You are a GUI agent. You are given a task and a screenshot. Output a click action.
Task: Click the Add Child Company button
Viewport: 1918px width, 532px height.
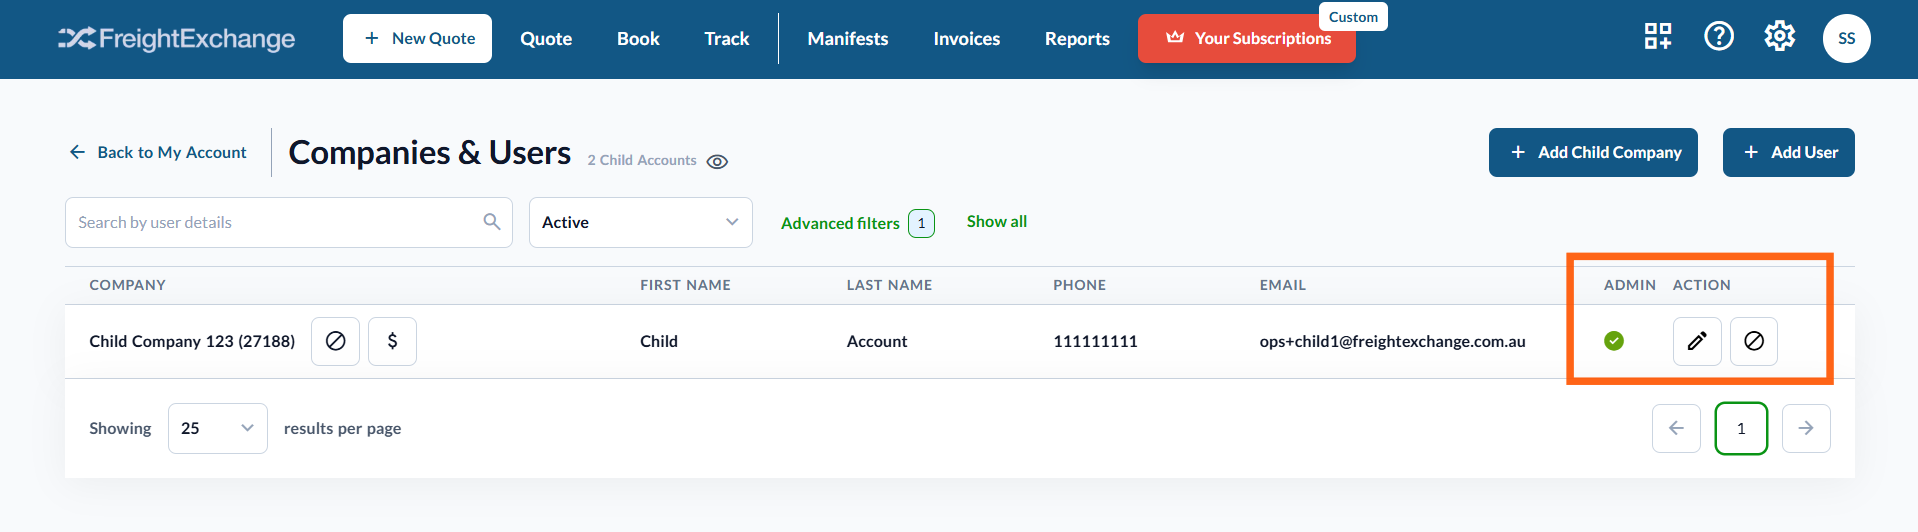click(x=1593, y=152)
